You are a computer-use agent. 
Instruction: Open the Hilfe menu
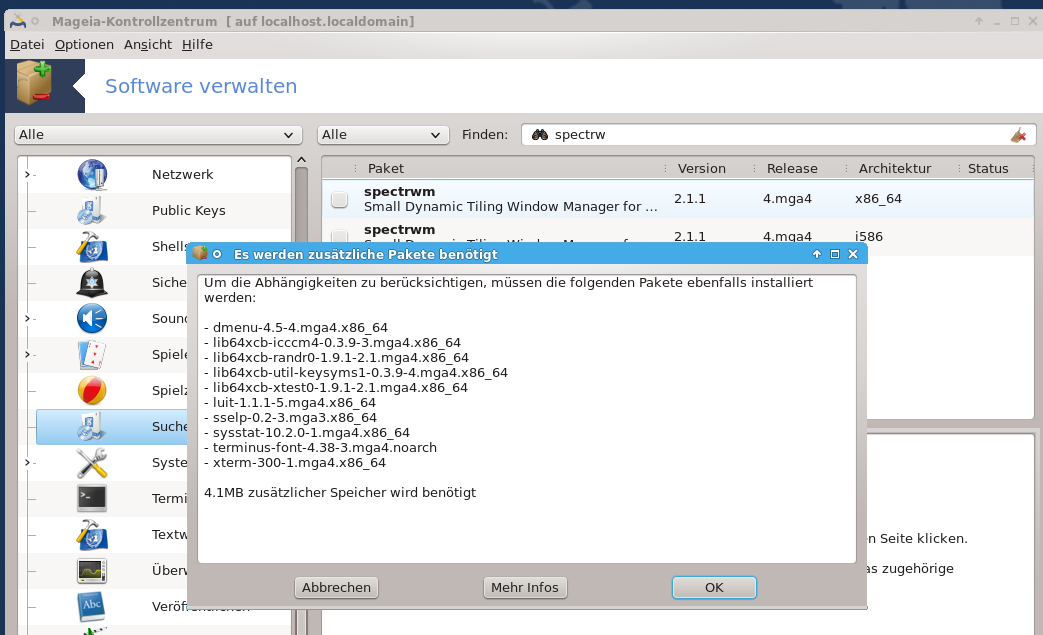(197, 45)
